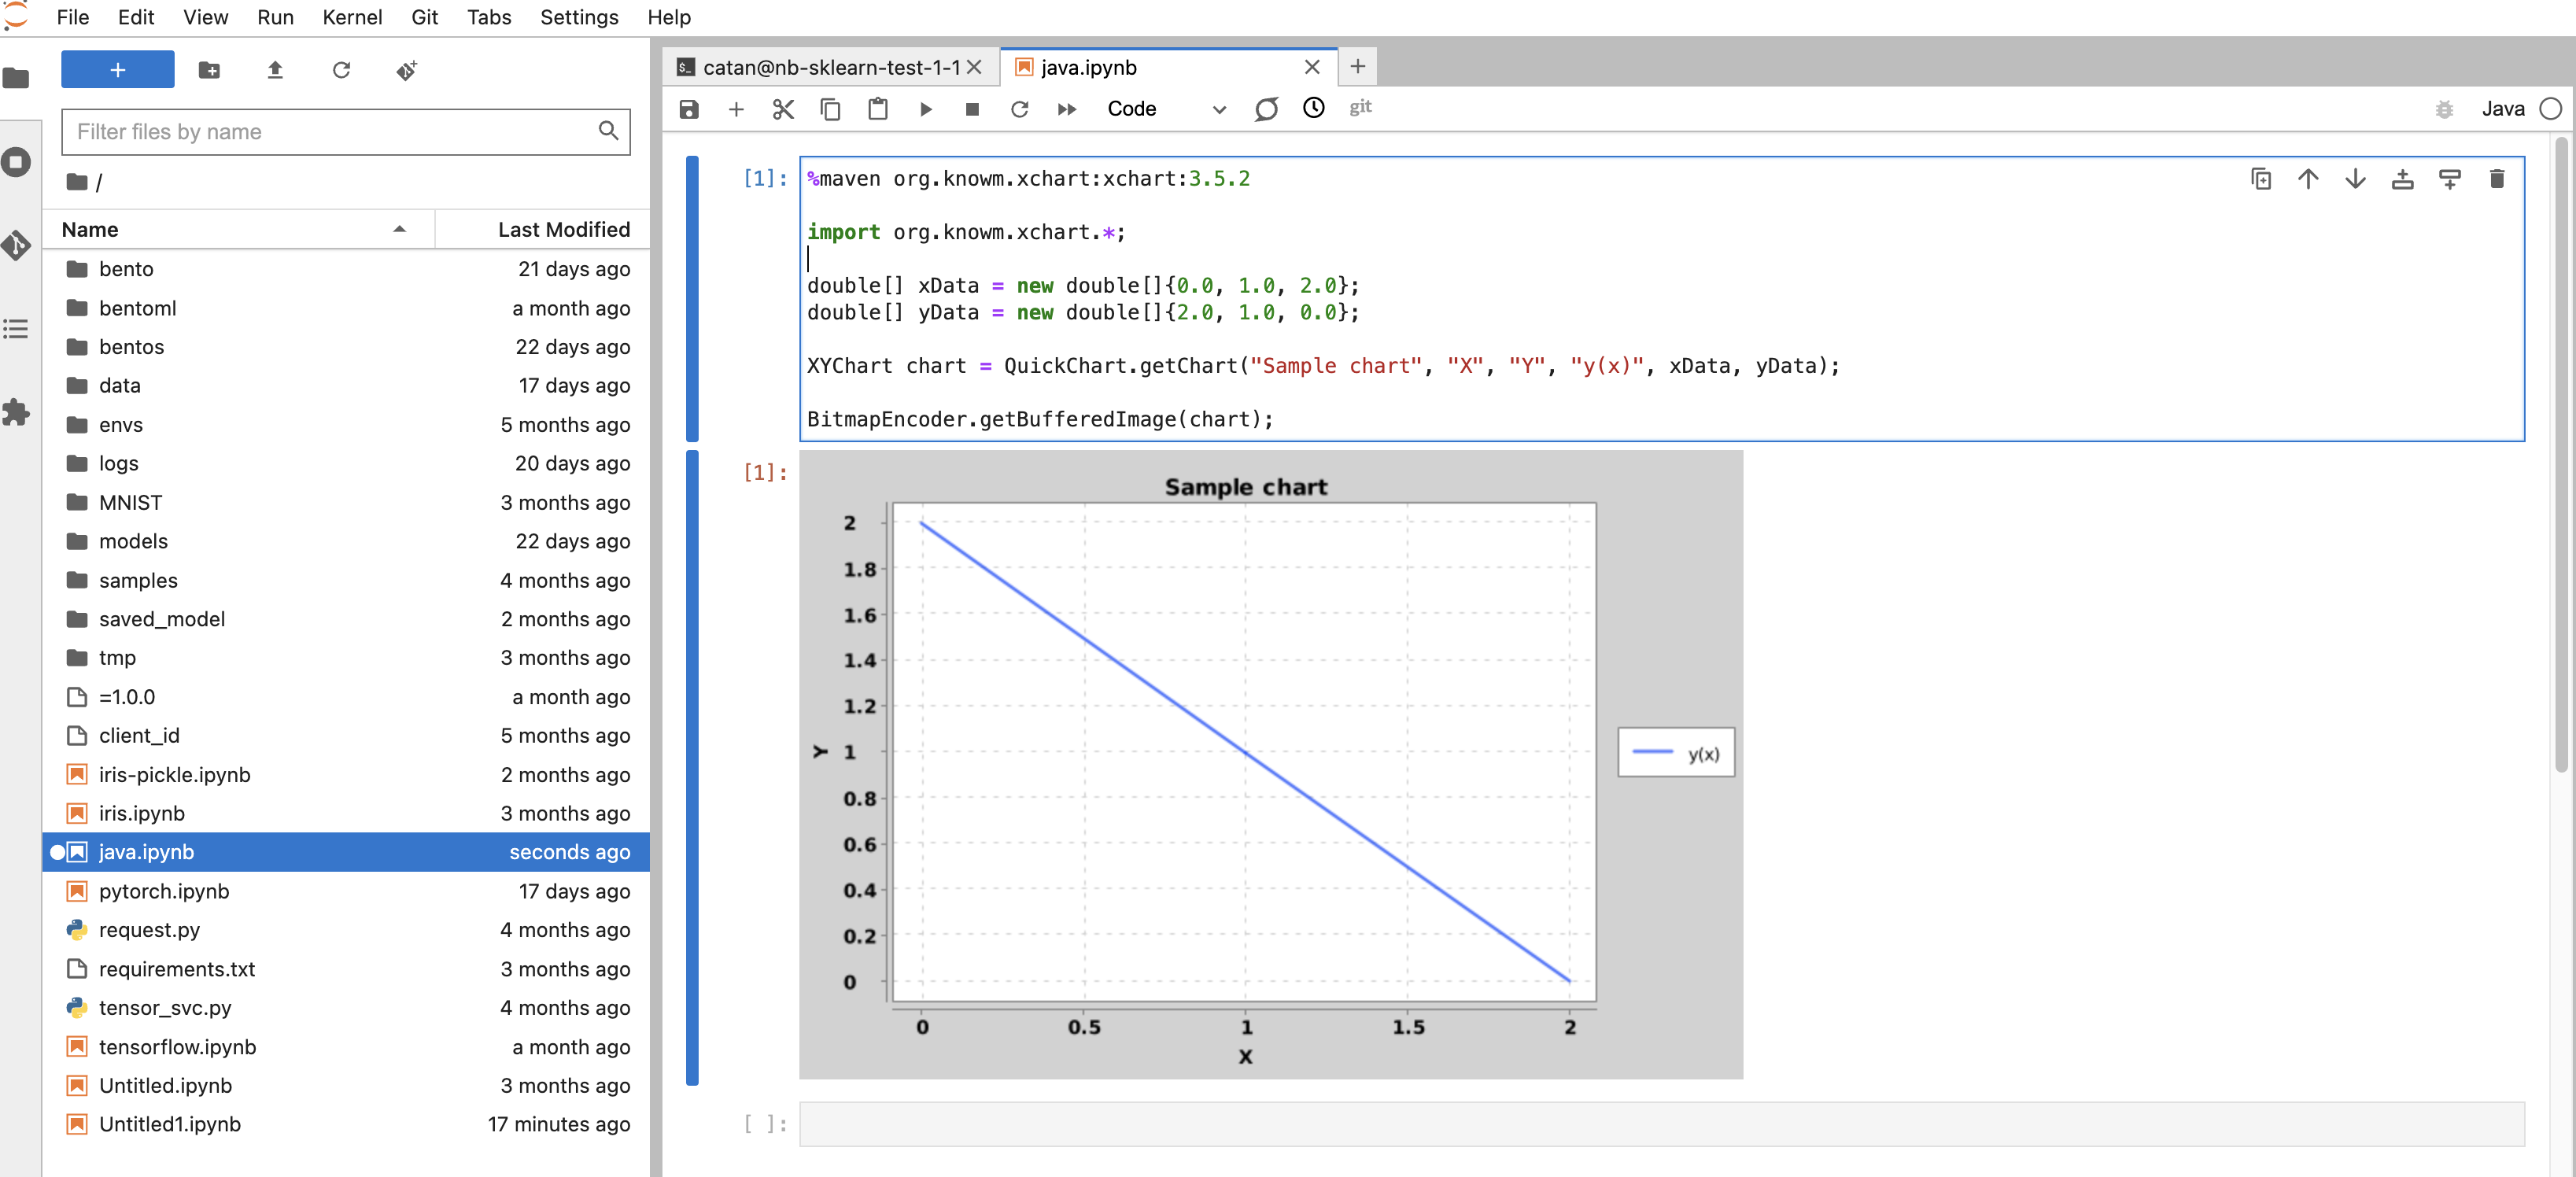Collapse the first cell's input
The width and height of the screenshot is (2576, 1177).
(x=692, y=297)
